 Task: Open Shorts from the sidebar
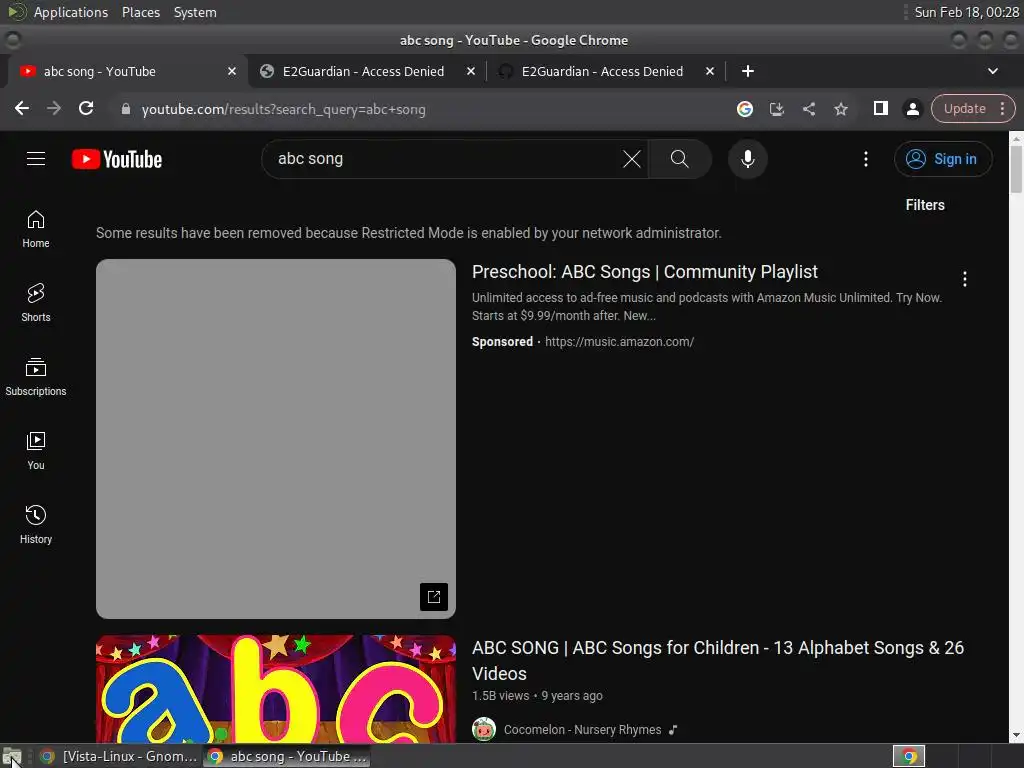(36, 303)
